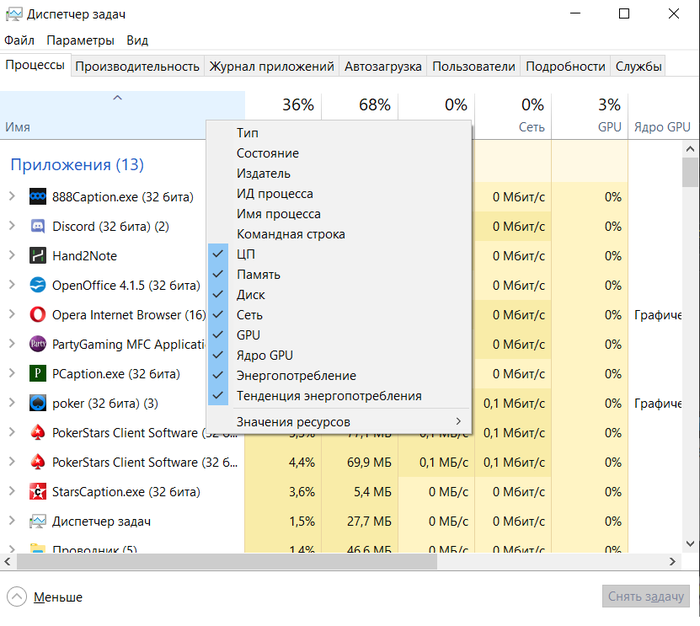The image size is (700, 626).
Task: Click the PCaption.exe icon
Action: 38,373
